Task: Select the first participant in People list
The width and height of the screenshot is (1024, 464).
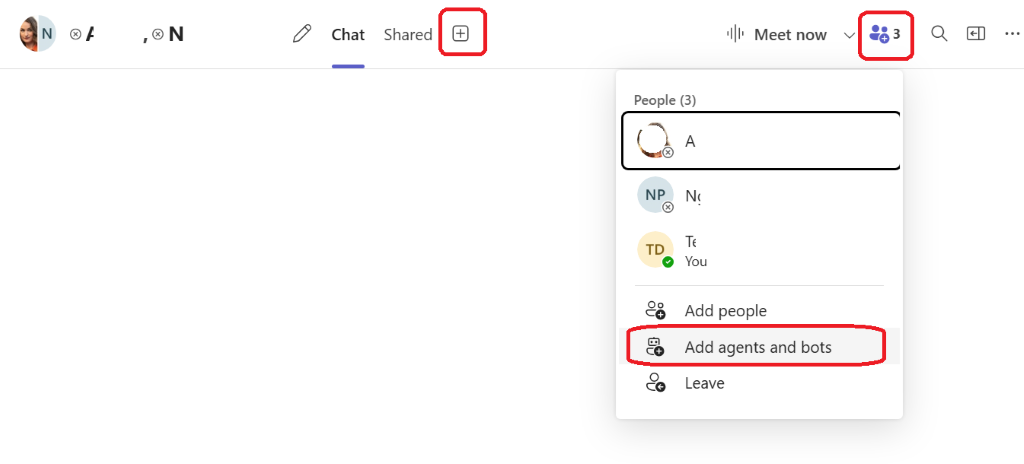Action: 760,141
